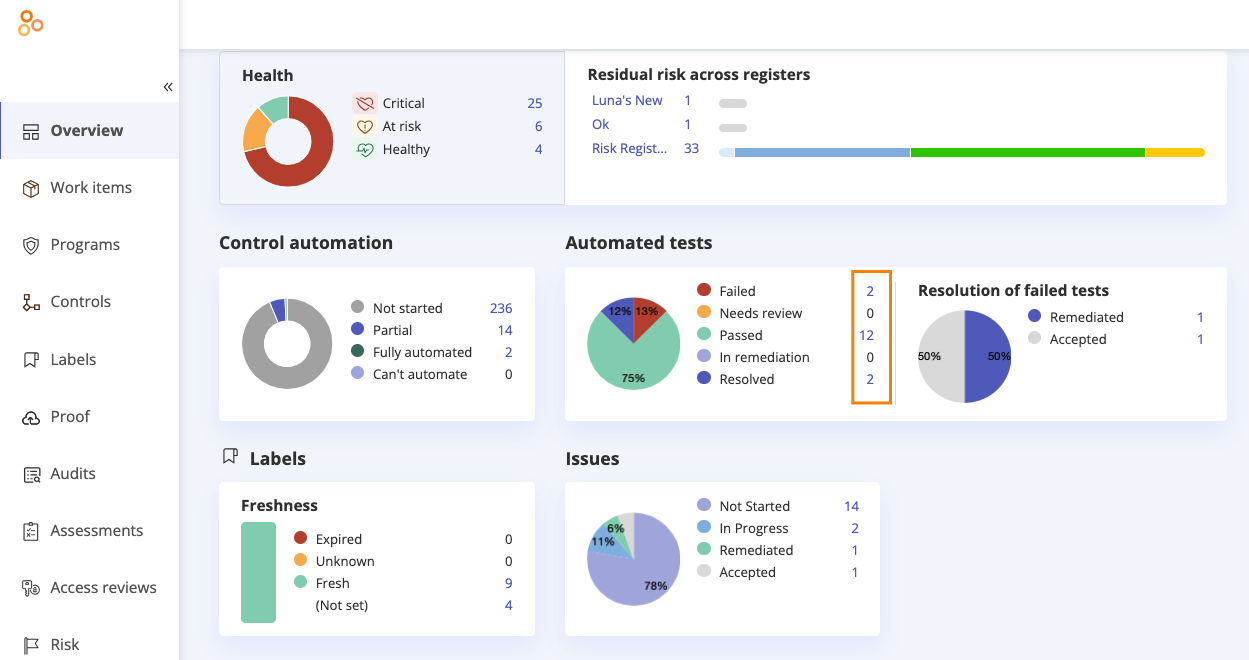Screen dimensions: 1249x660
Task: Click the "Unknown" freshness label
Action: (x=345, y=561)
